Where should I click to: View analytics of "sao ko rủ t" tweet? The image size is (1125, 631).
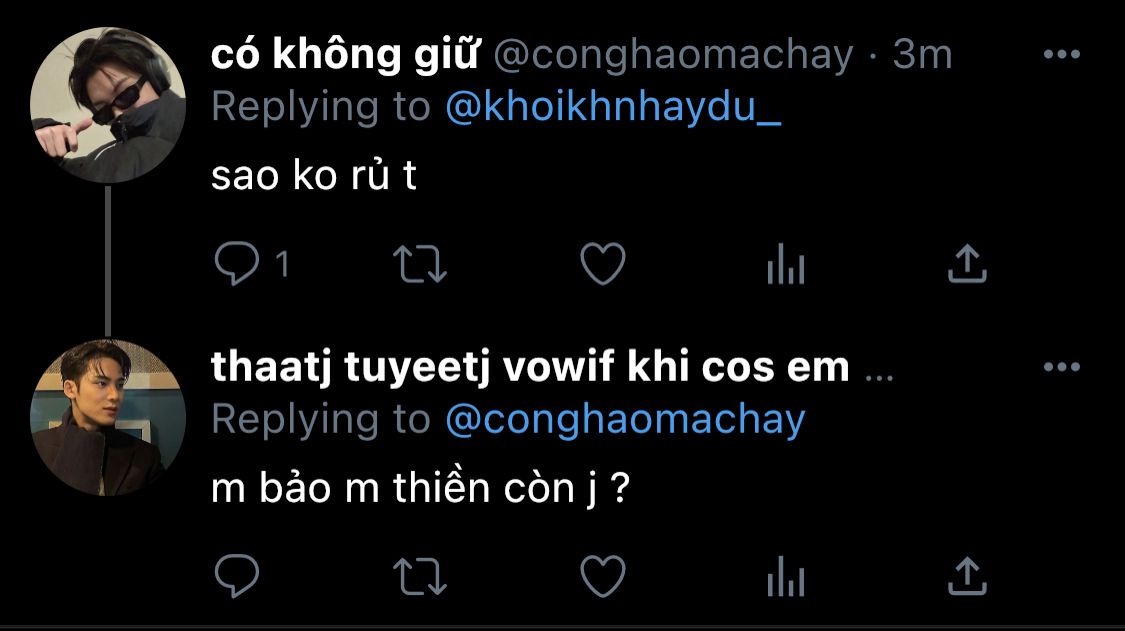point(785,266)
